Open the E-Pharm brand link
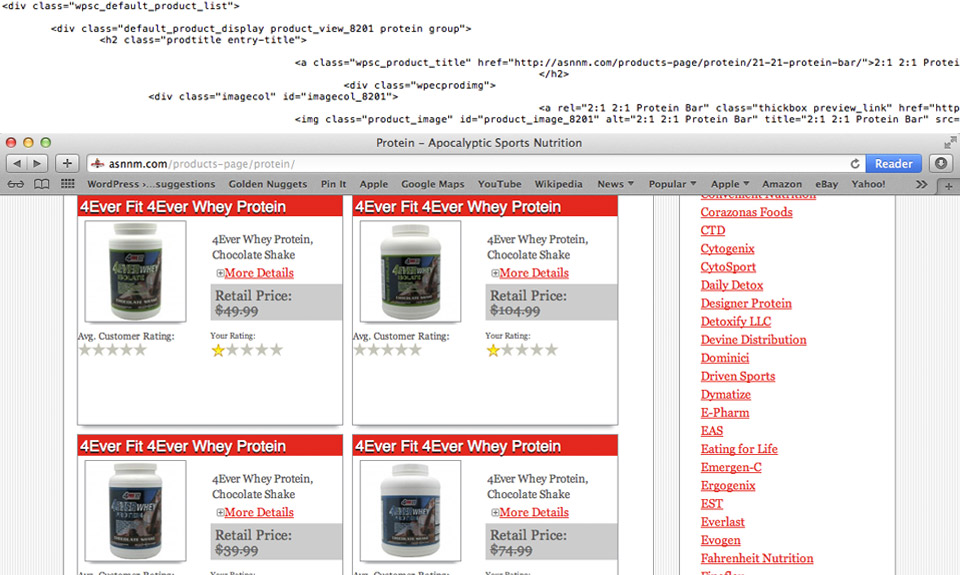The height and width of the screenshot is (575, 960). 724,413
